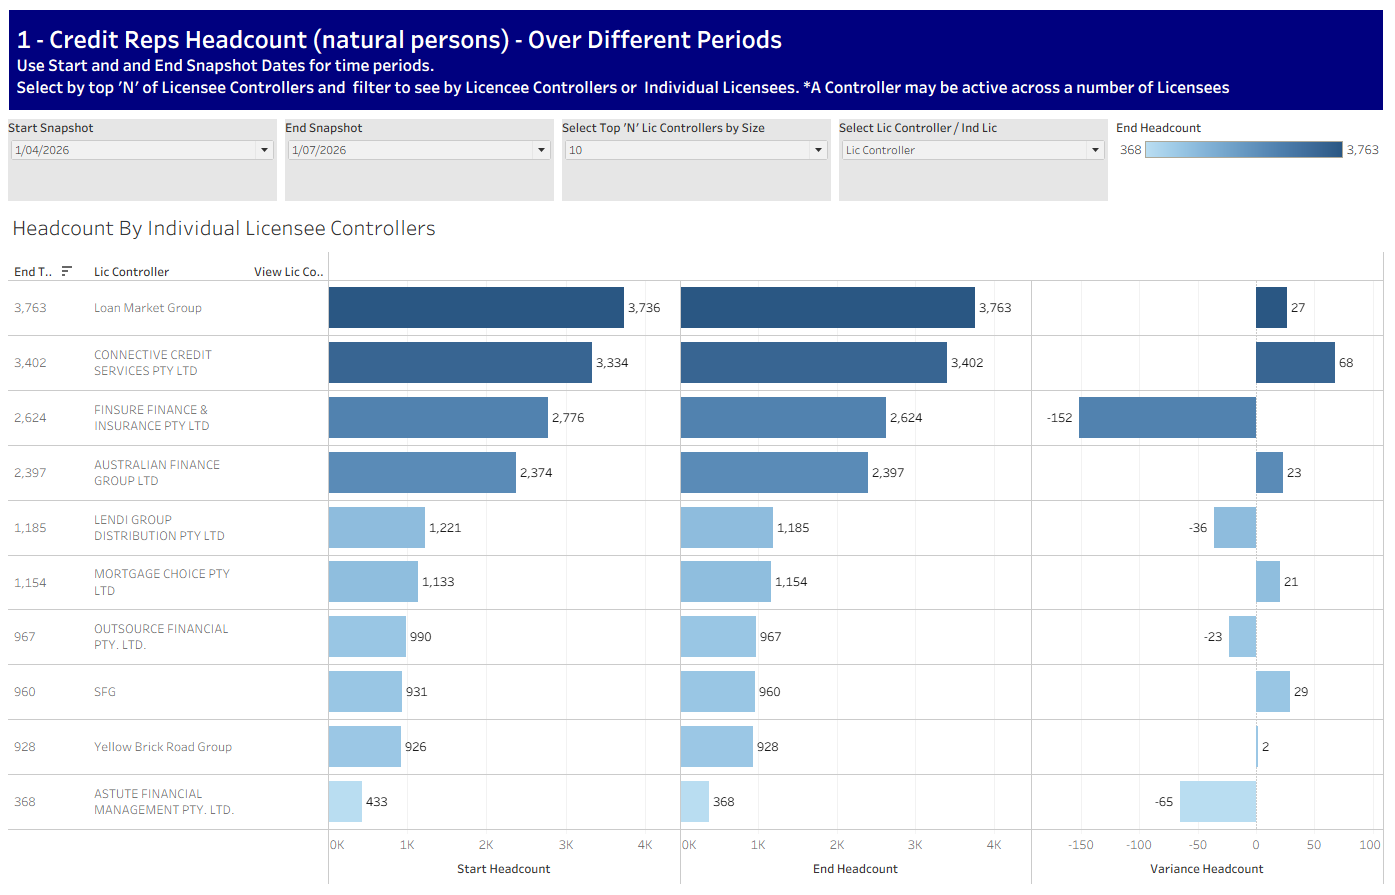
Task: Select AUSTRALIAN FINANCE GROUP LTD label
Action: [x=157, y=473]
